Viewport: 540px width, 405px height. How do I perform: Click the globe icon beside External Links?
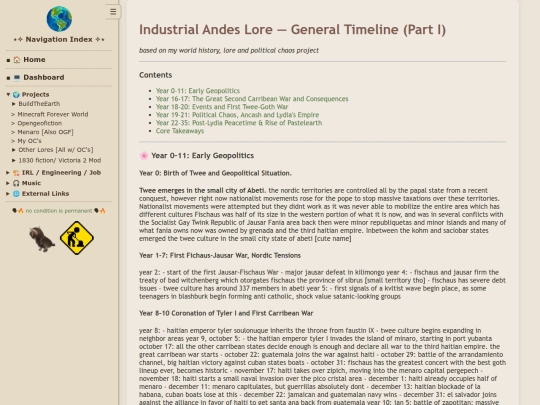pyautogui.click(x=16, y=194)
